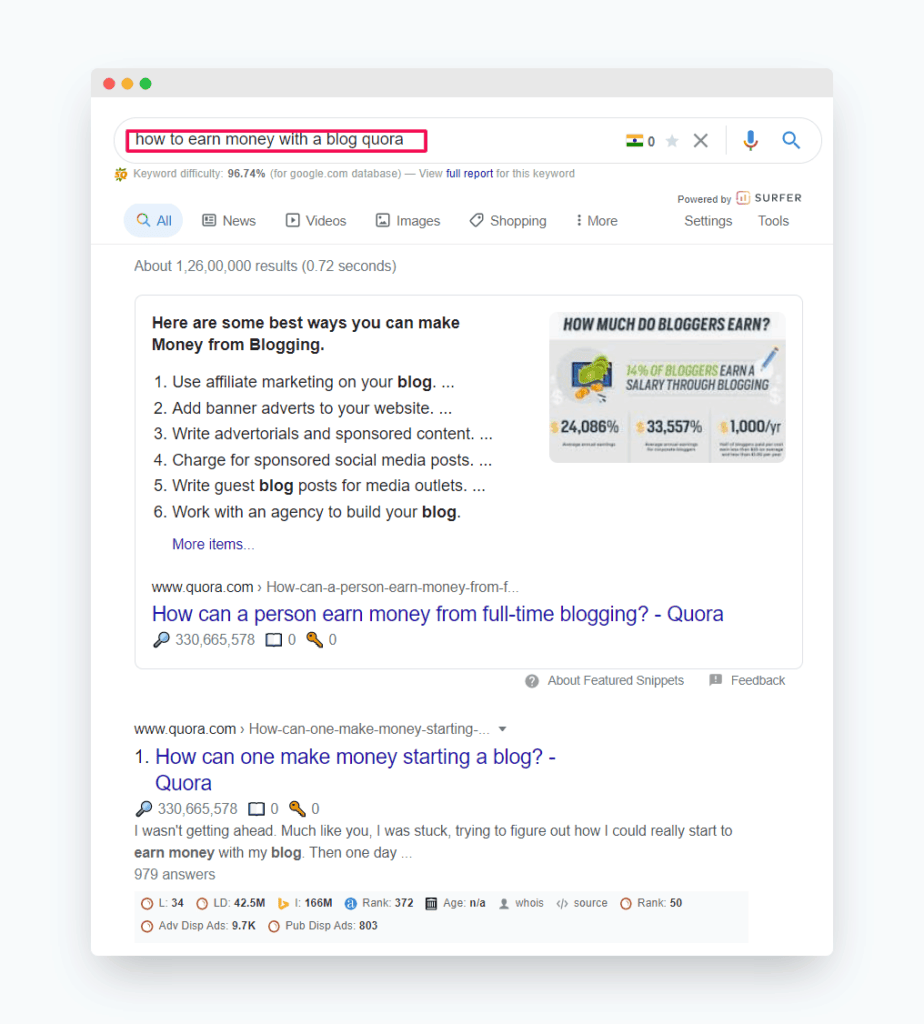Viewport: 924px width, 1024px height.
Task: Click the Age calendar icon
Action: pyautogui.click(x=431, y=904)
